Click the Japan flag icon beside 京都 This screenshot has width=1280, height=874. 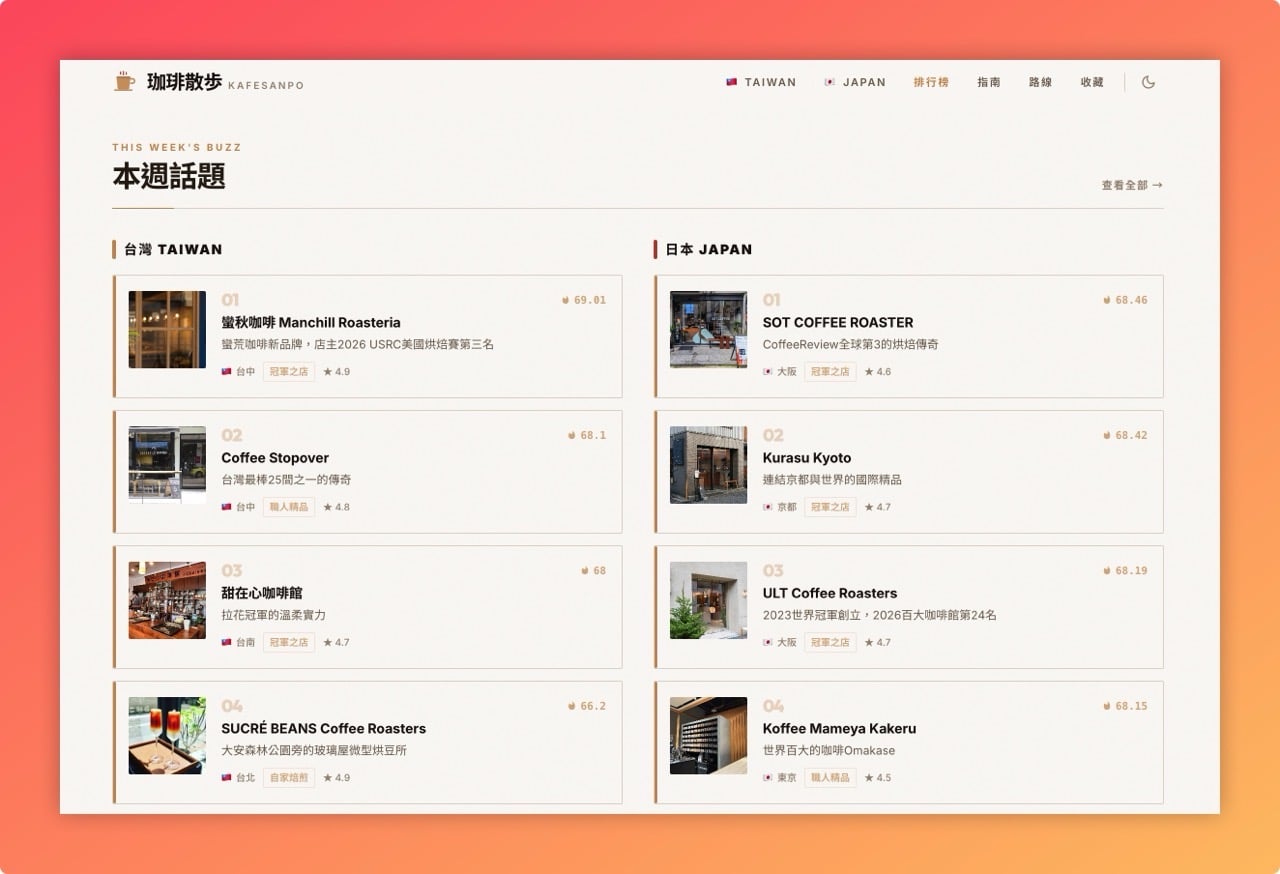(768, 507)
